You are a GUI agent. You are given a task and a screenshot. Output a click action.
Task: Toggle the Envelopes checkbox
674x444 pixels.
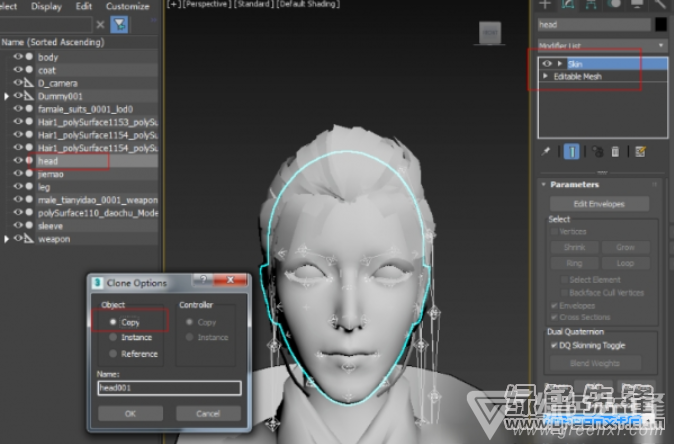click(x=555, y=306)
